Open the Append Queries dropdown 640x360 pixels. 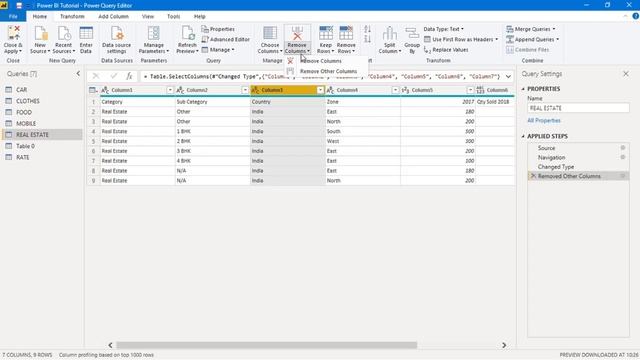click(533, 39)
